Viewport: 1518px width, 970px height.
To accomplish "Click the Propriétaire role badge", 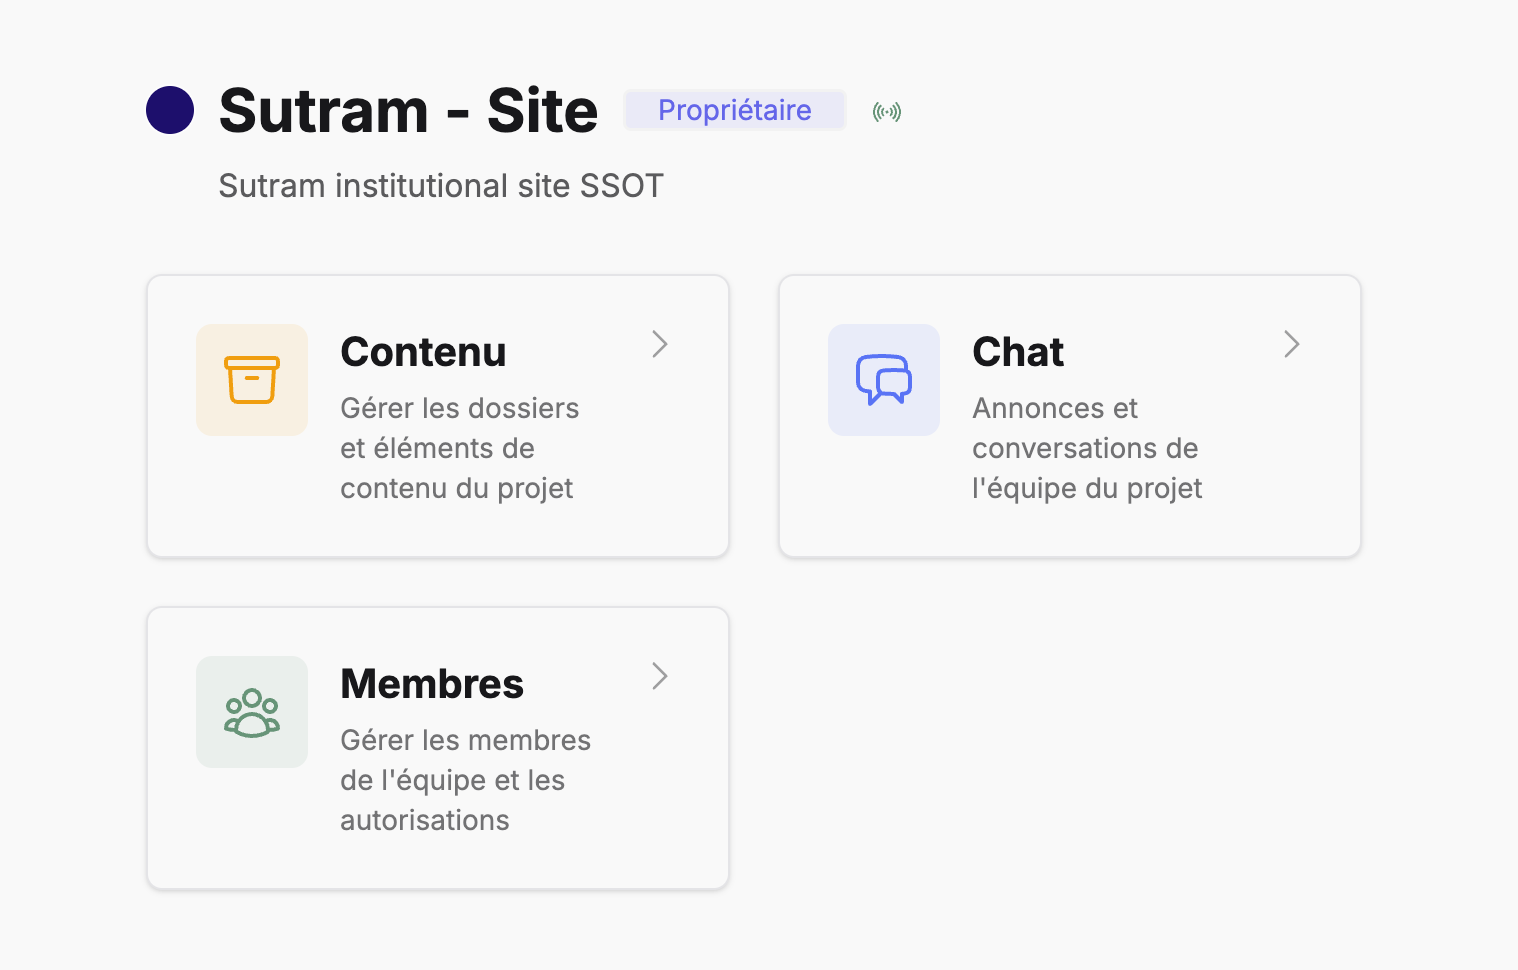I will click(x=734, y=110).
